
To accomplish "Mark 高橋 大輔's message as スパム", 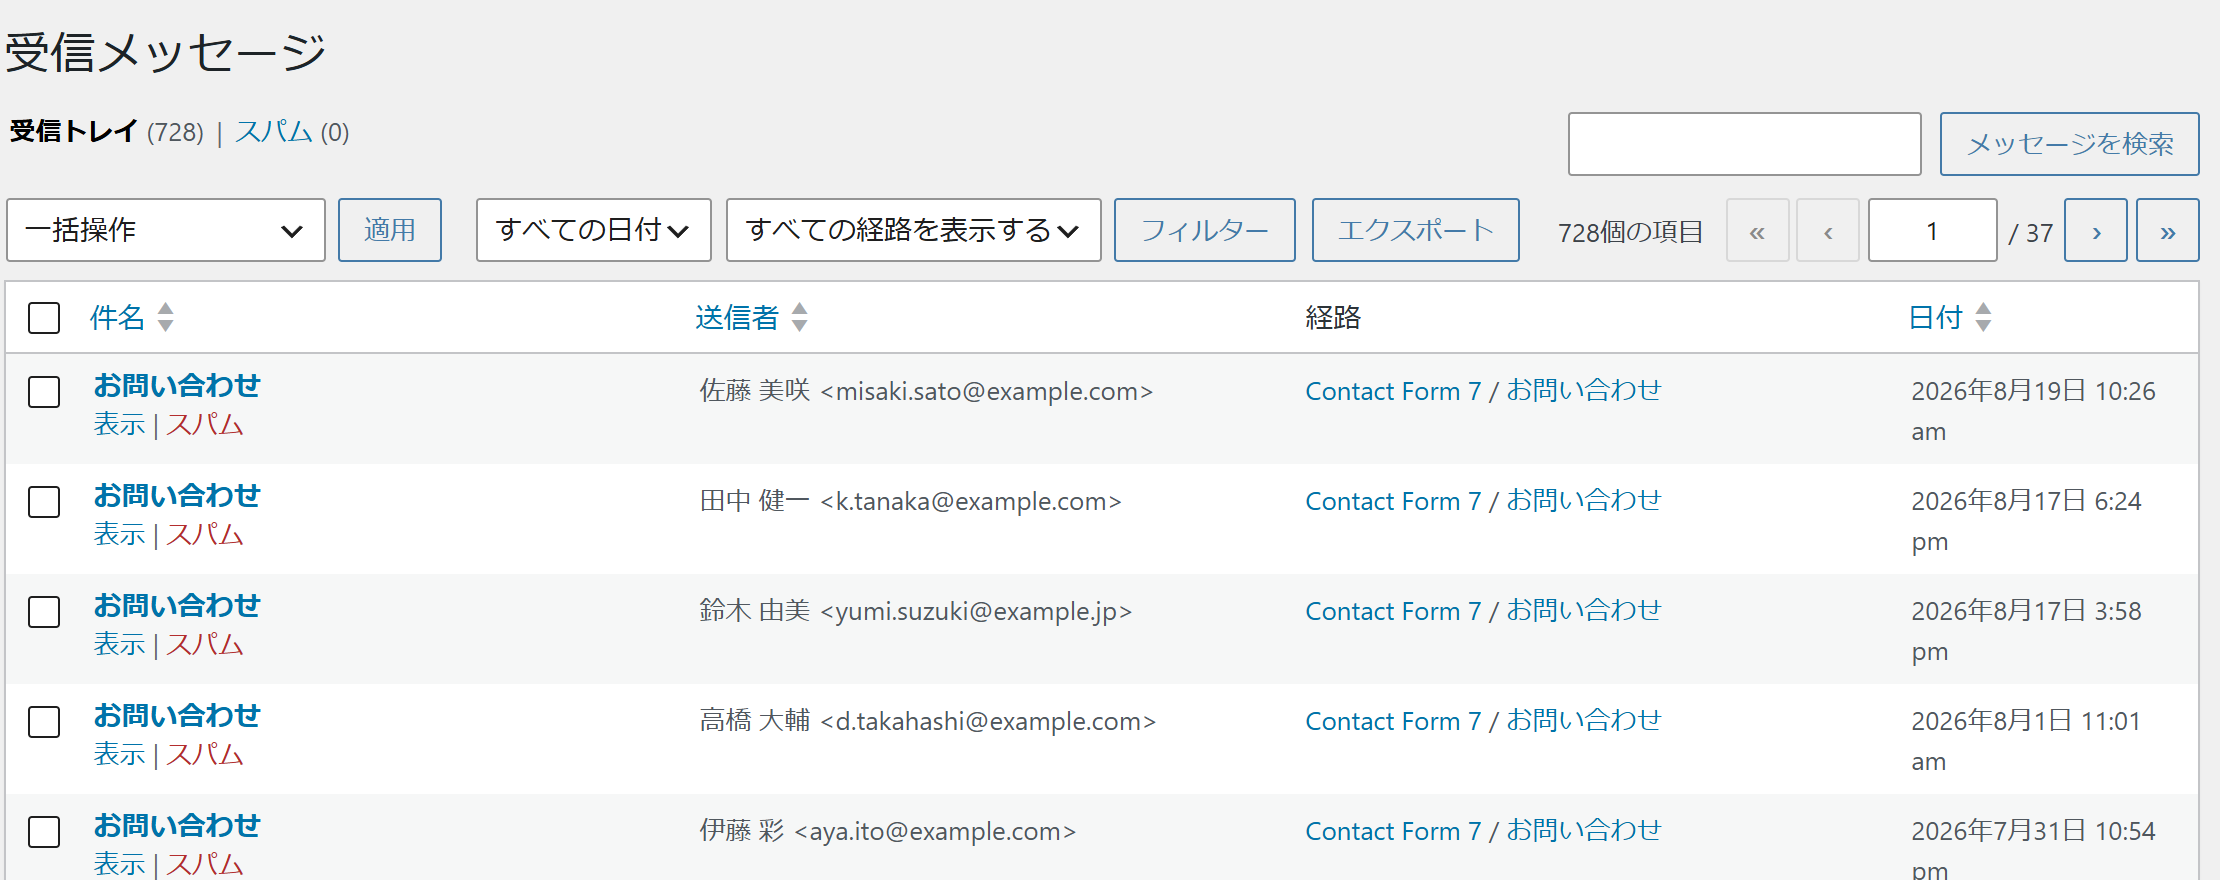I will pyautogui.click(x=205, y=755).
